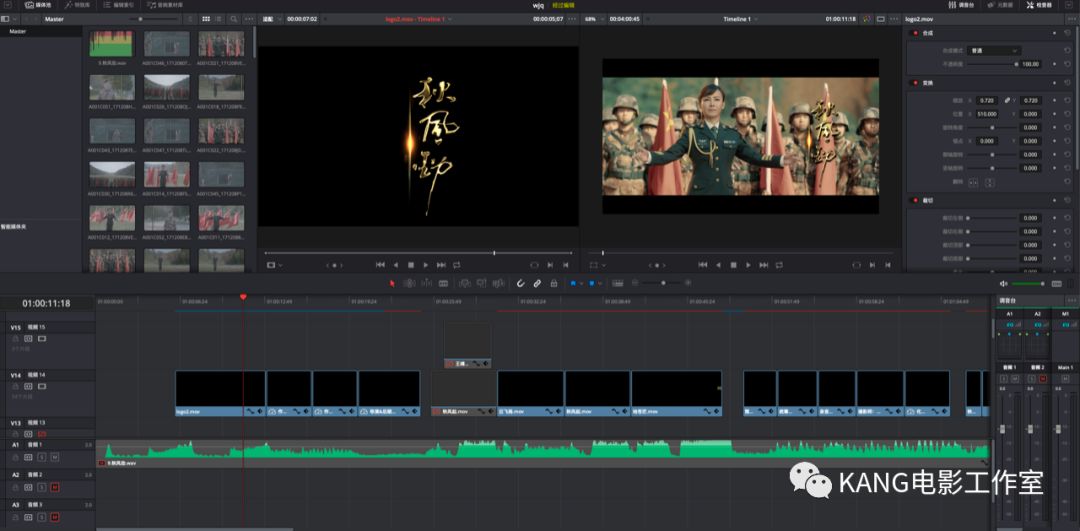
Task: Open media pool search
Action: [x=234, y=19]
